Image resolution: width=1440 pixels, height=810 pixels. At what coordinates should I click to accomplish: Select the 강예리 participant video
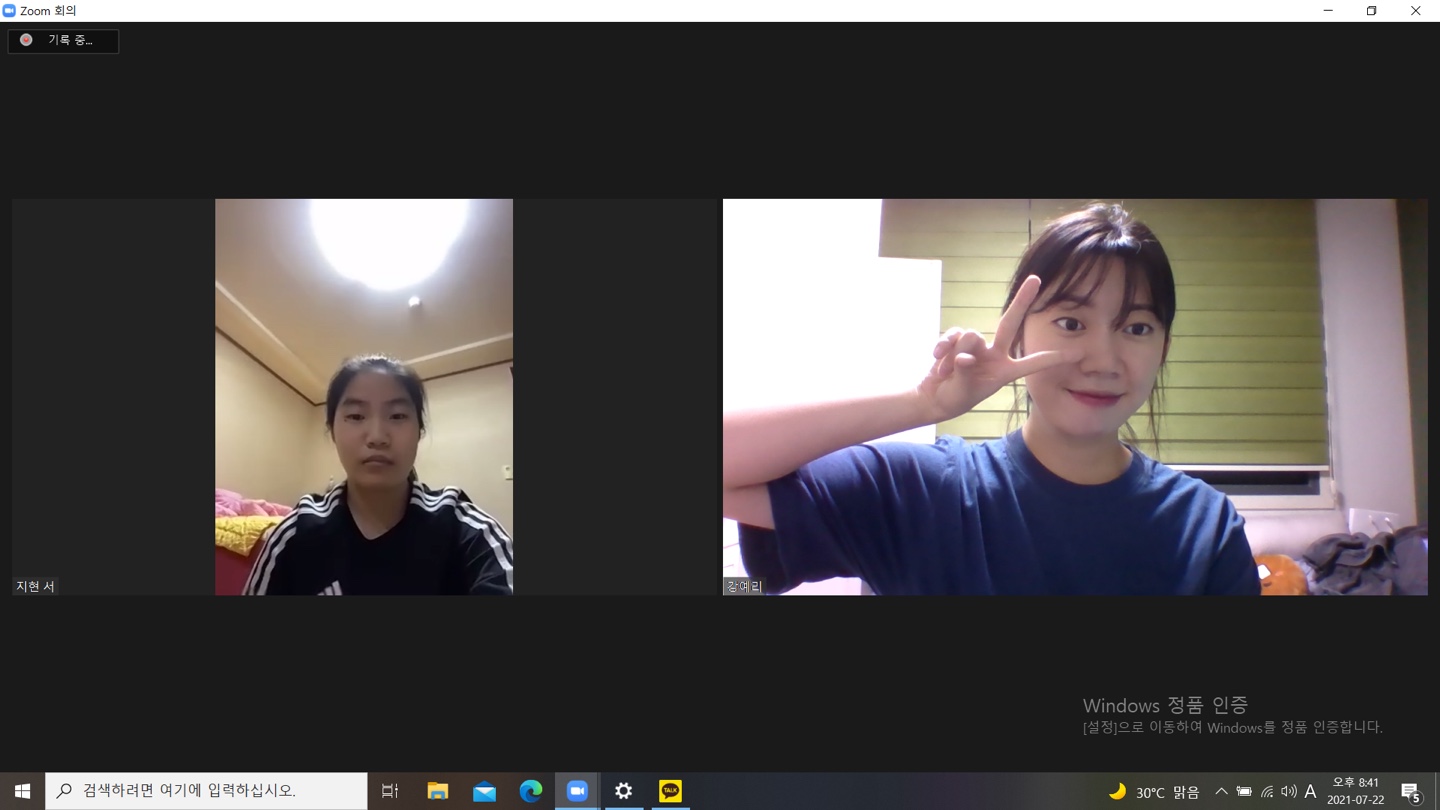[1075, 397]
